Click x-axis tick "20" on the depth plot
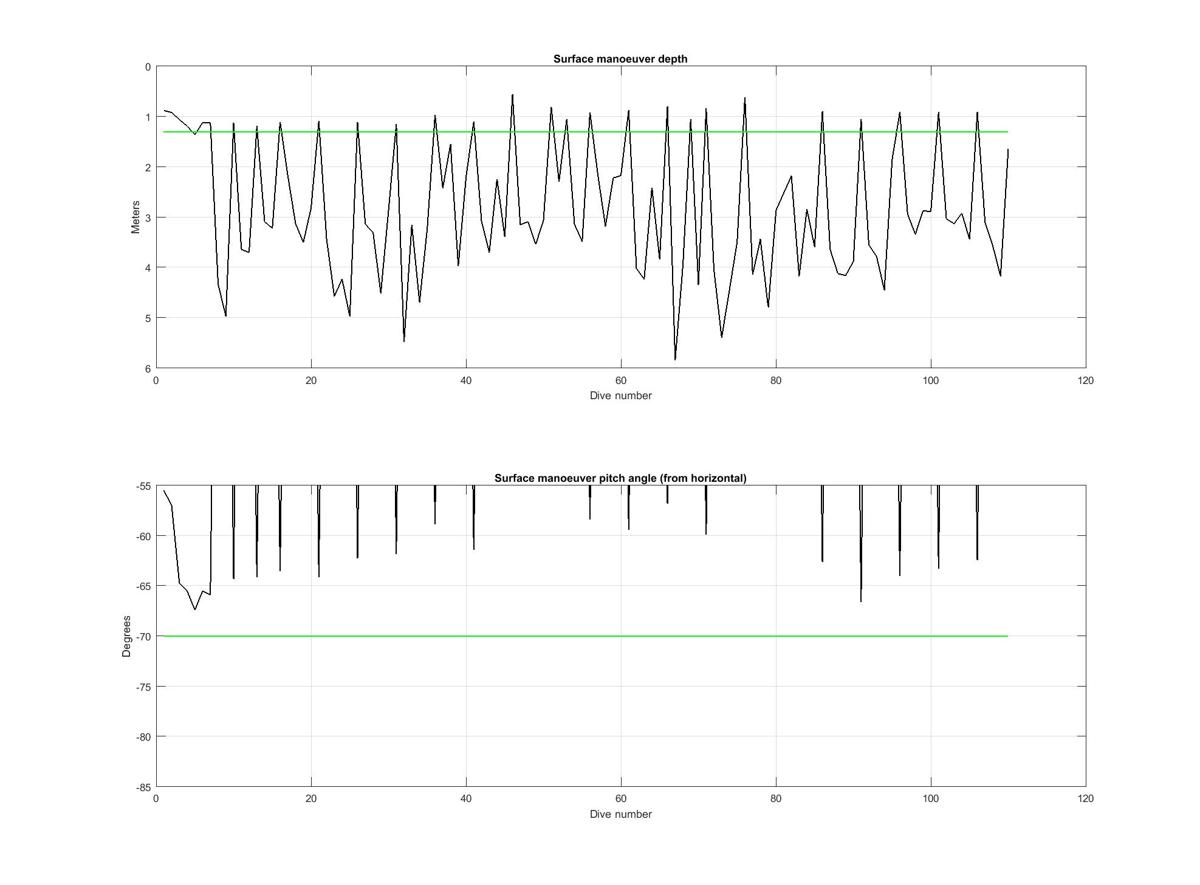This screenshot has width=1200, height=885. [x=311, y=380]
